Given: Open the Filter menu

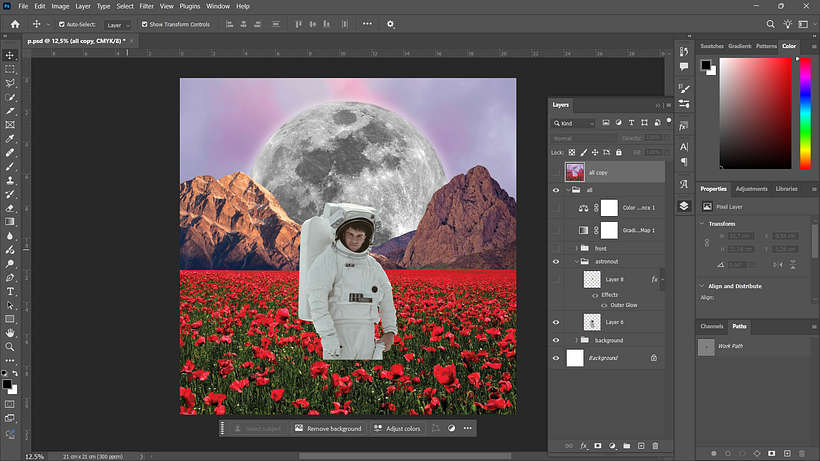Looking at the screenshot, I should 146,6.
